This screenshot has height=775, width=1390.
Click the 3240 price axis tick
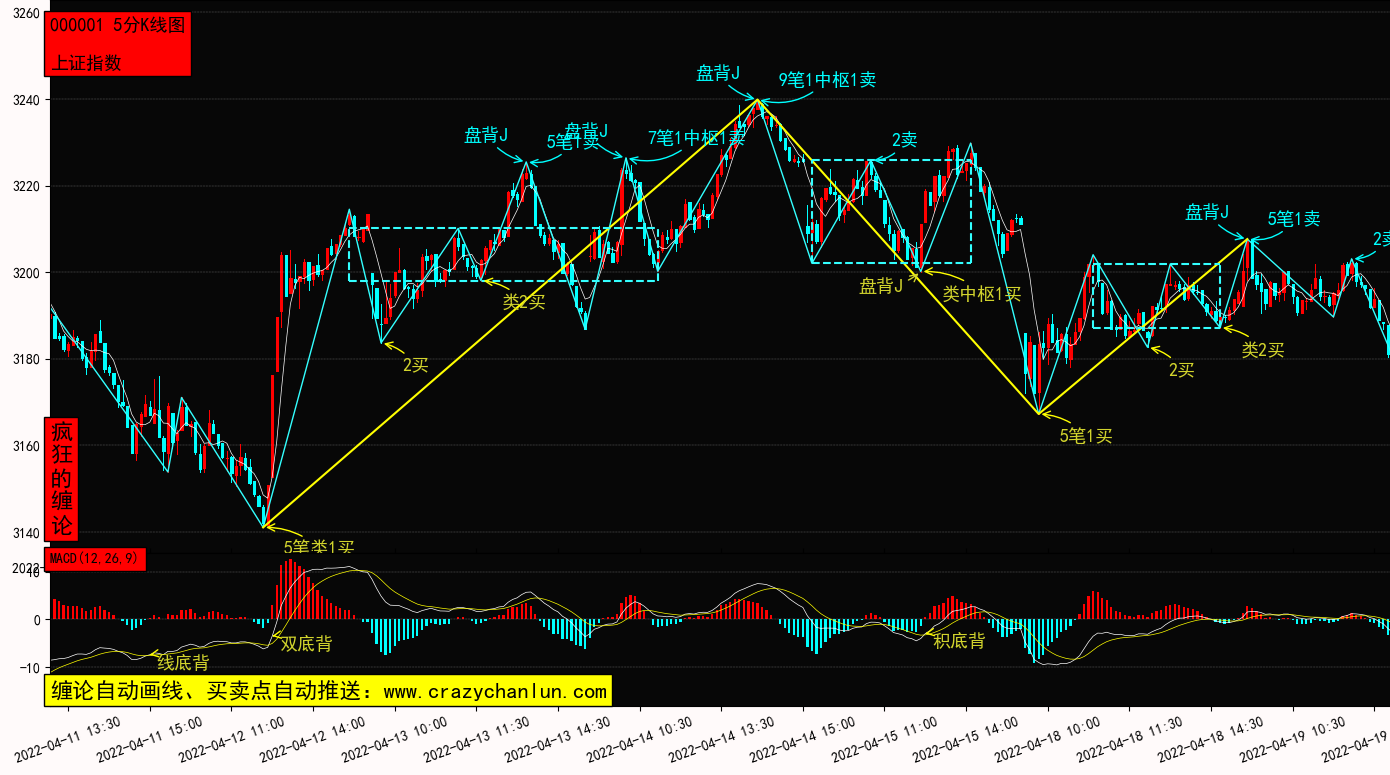[25, 101]
